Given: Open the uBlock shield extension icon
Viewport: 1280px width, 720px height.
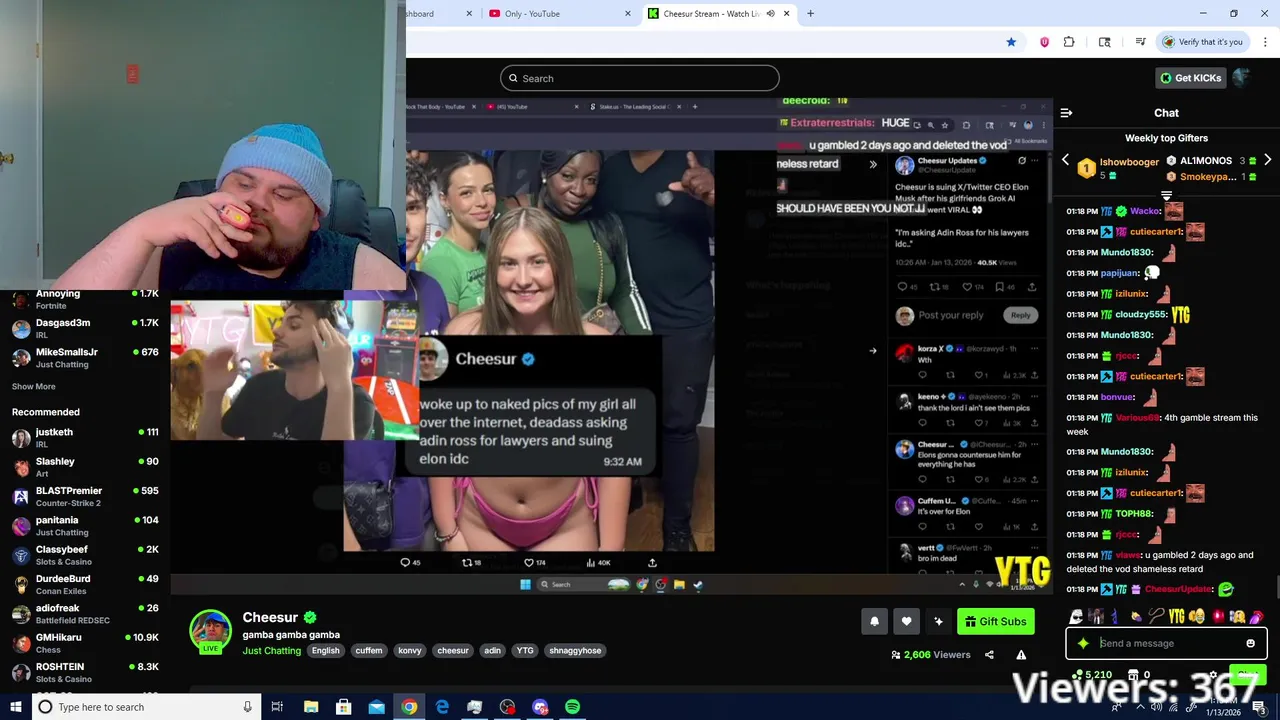Looking at the screenshot, I should (1044, 42).
